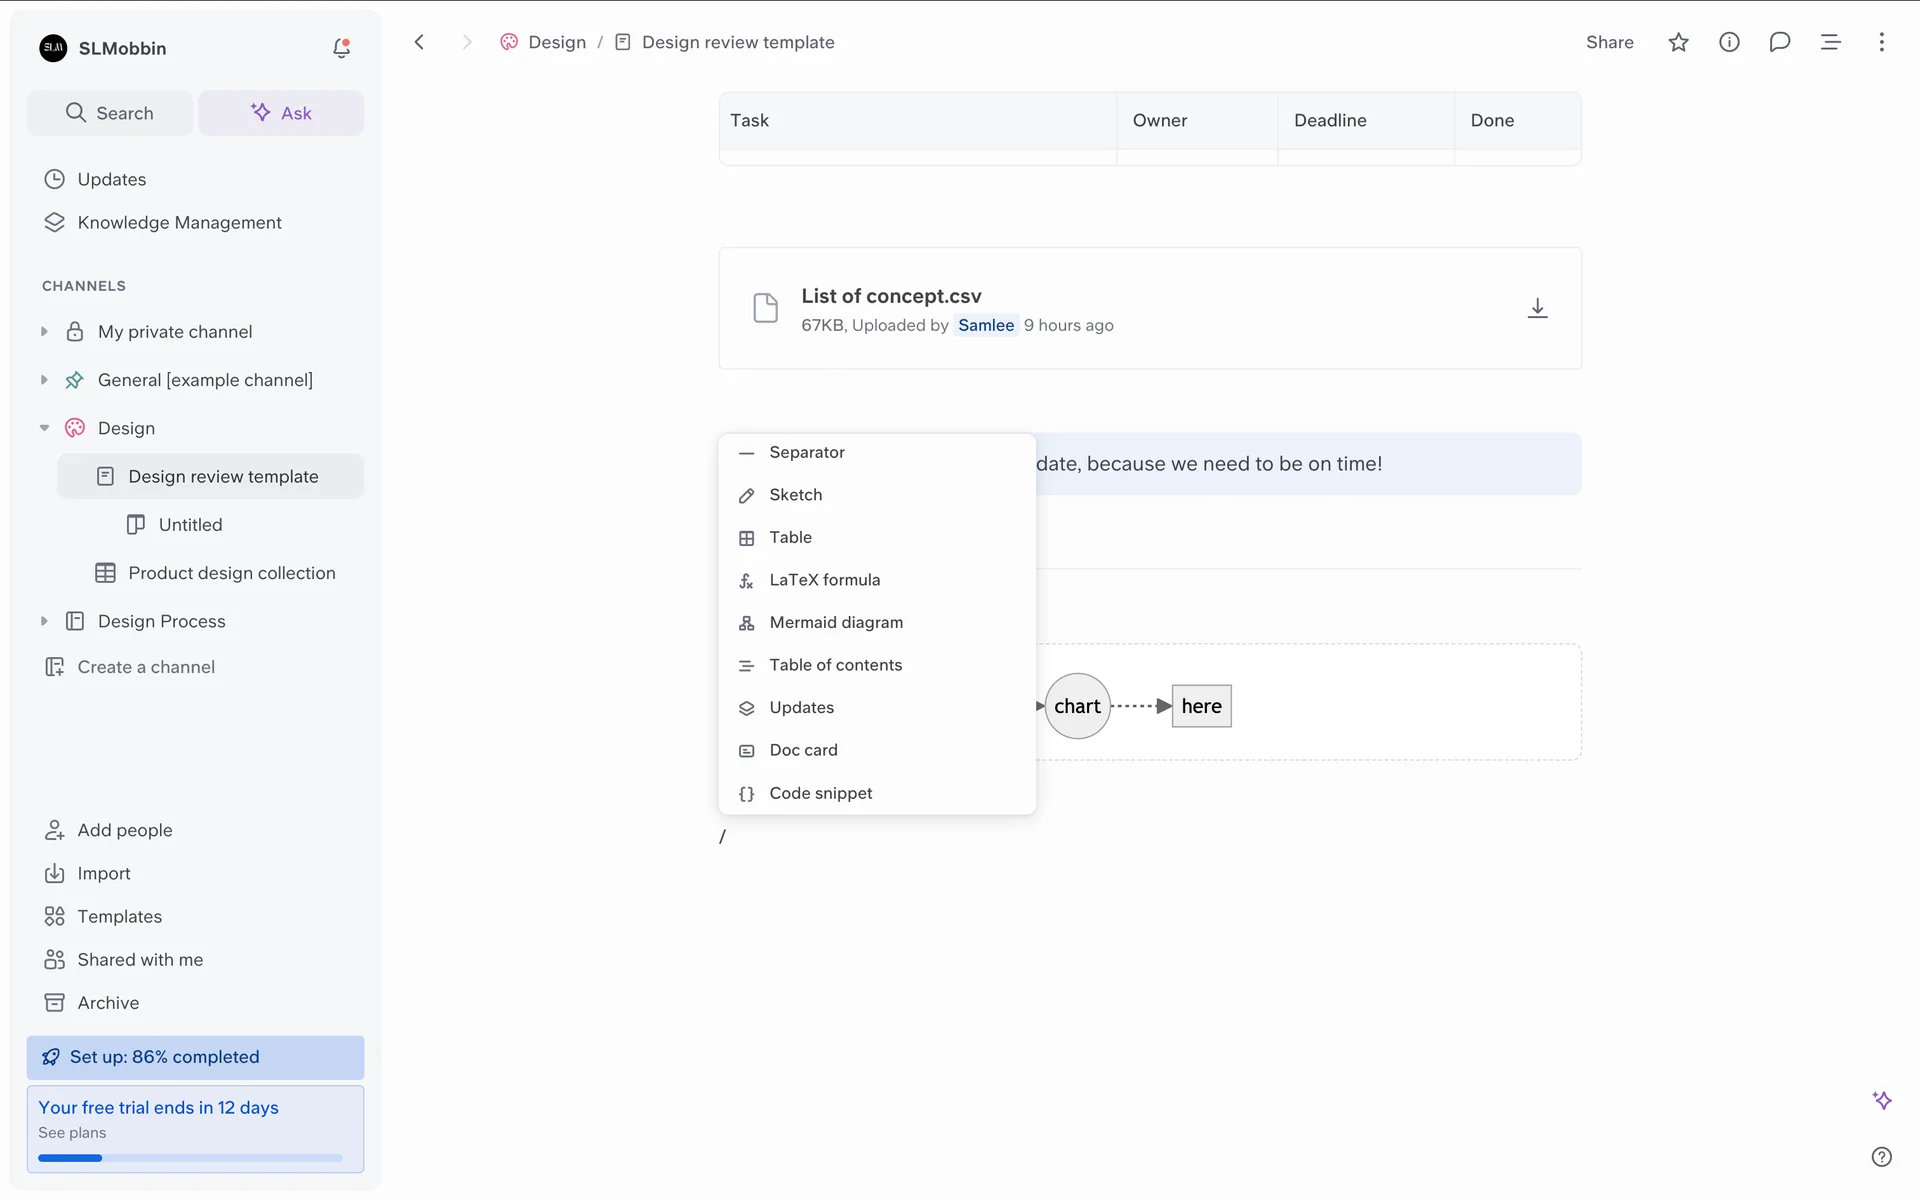Click the Search field

pyautogui.click(x=110, y=113)
